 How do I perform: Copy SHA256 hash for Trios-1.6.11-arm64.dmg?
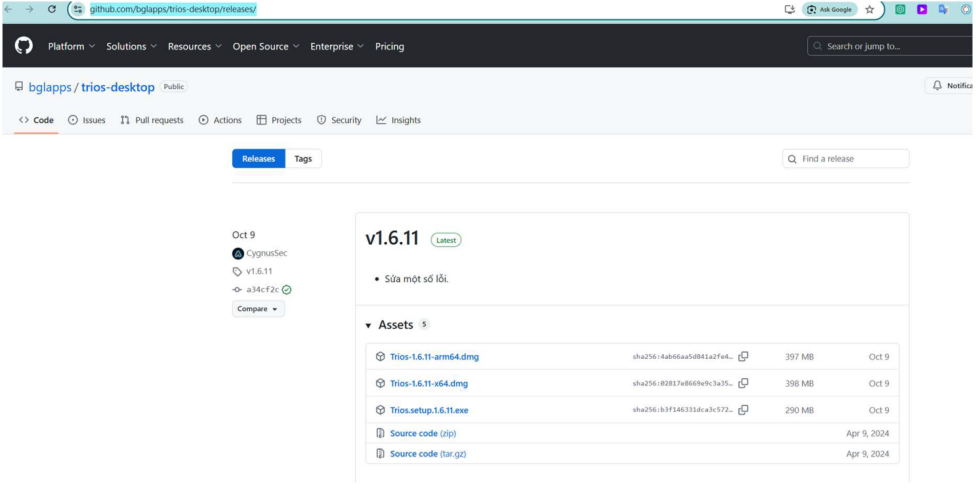point(743,357)
